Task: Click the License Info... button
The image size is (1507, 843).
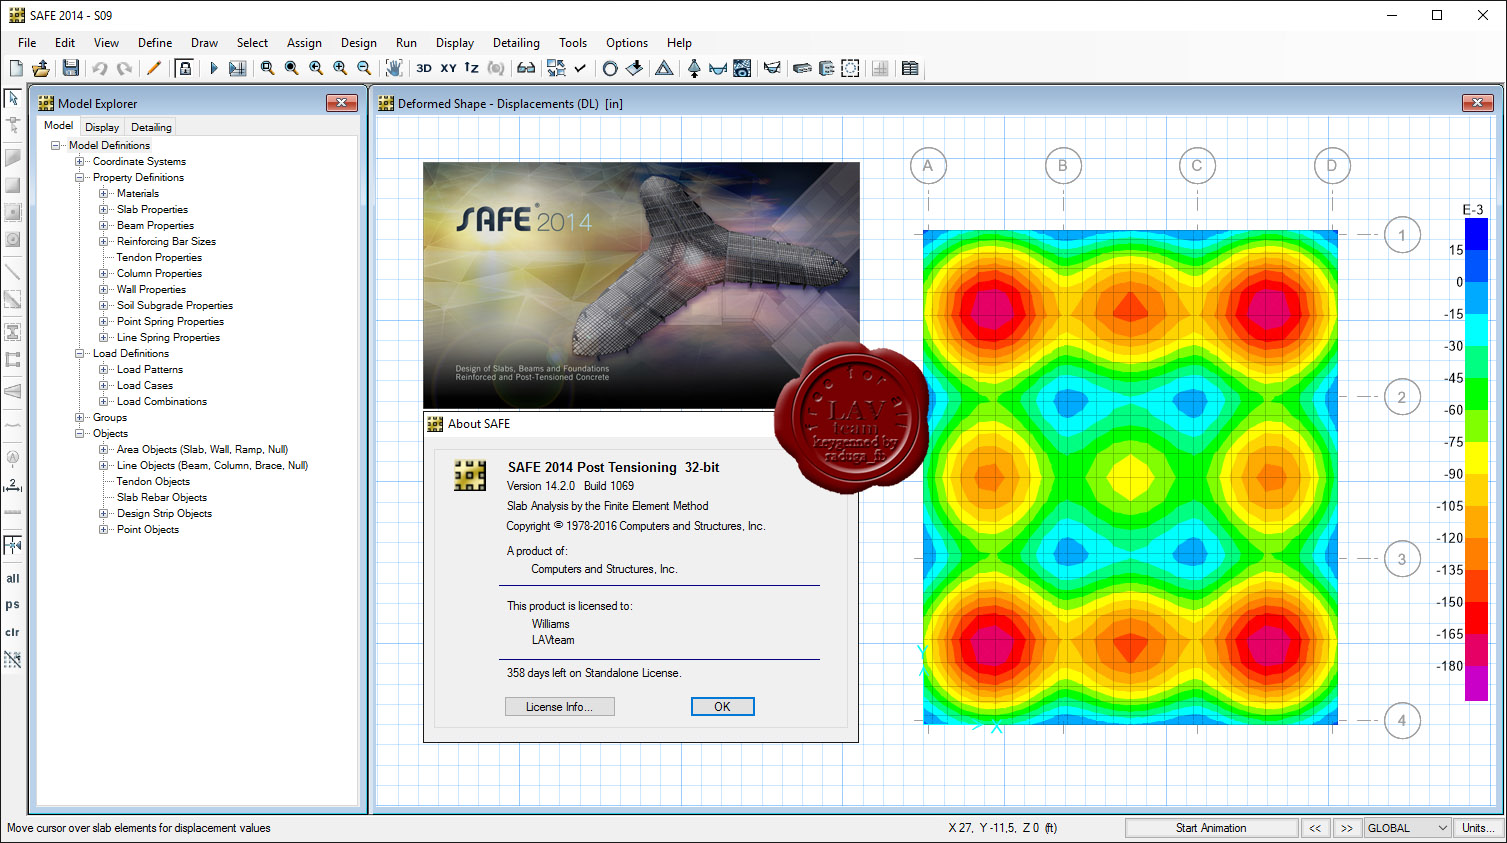Action: (x=559, y=706)
